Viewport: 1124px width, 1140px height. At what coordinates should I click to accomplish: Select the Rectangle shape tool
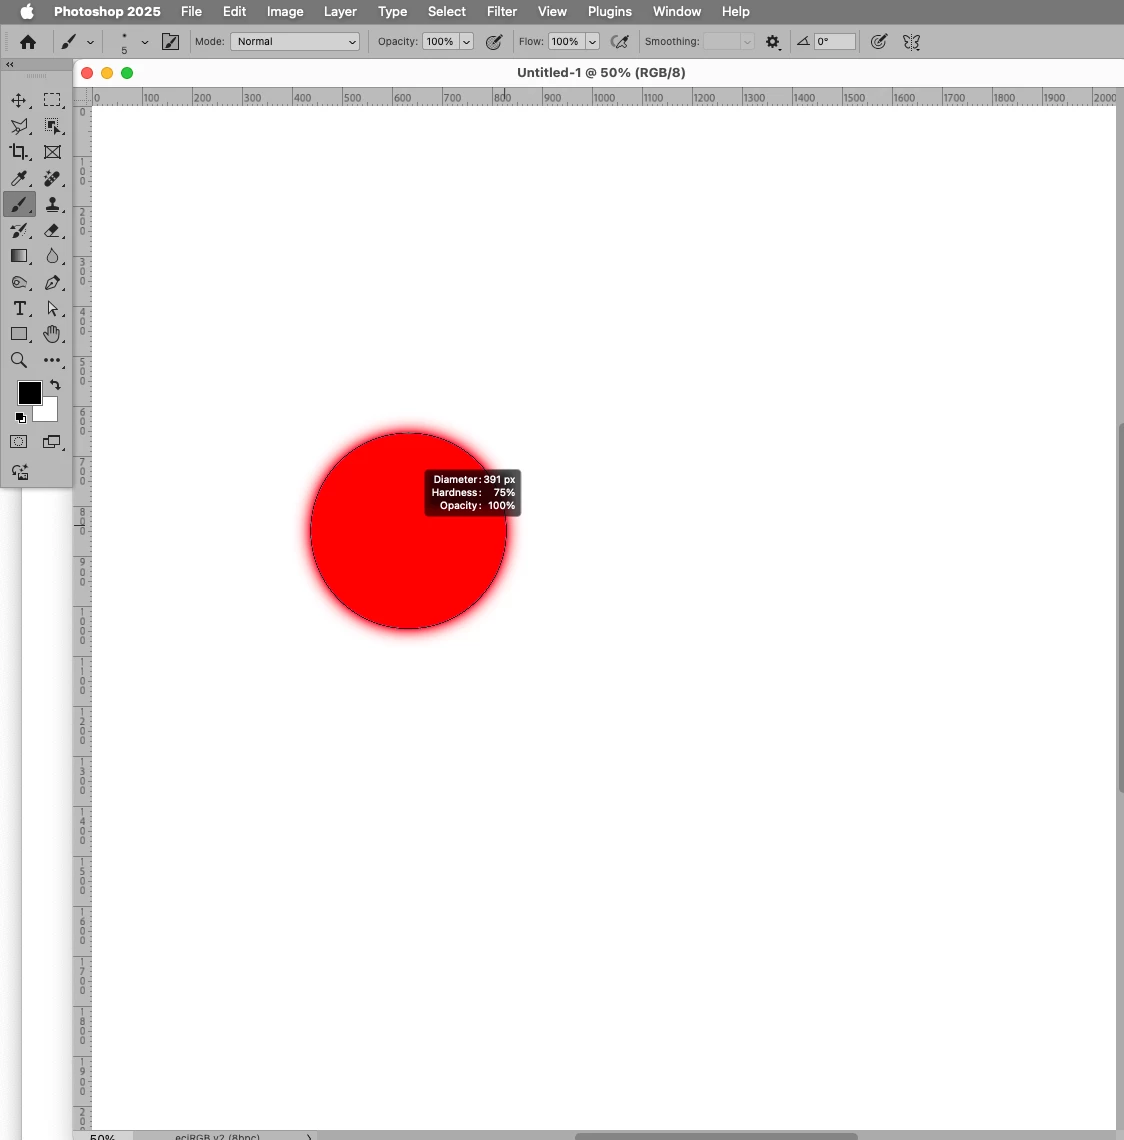[x=19, y=334]
